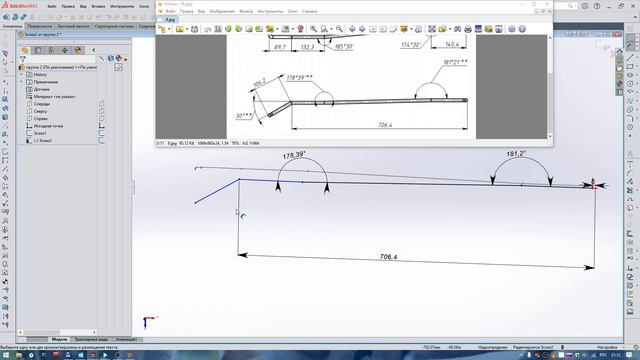The image size is (640, 360).
Task: Select the ConfigurationManager tab icon
Action: coord(51,50)
